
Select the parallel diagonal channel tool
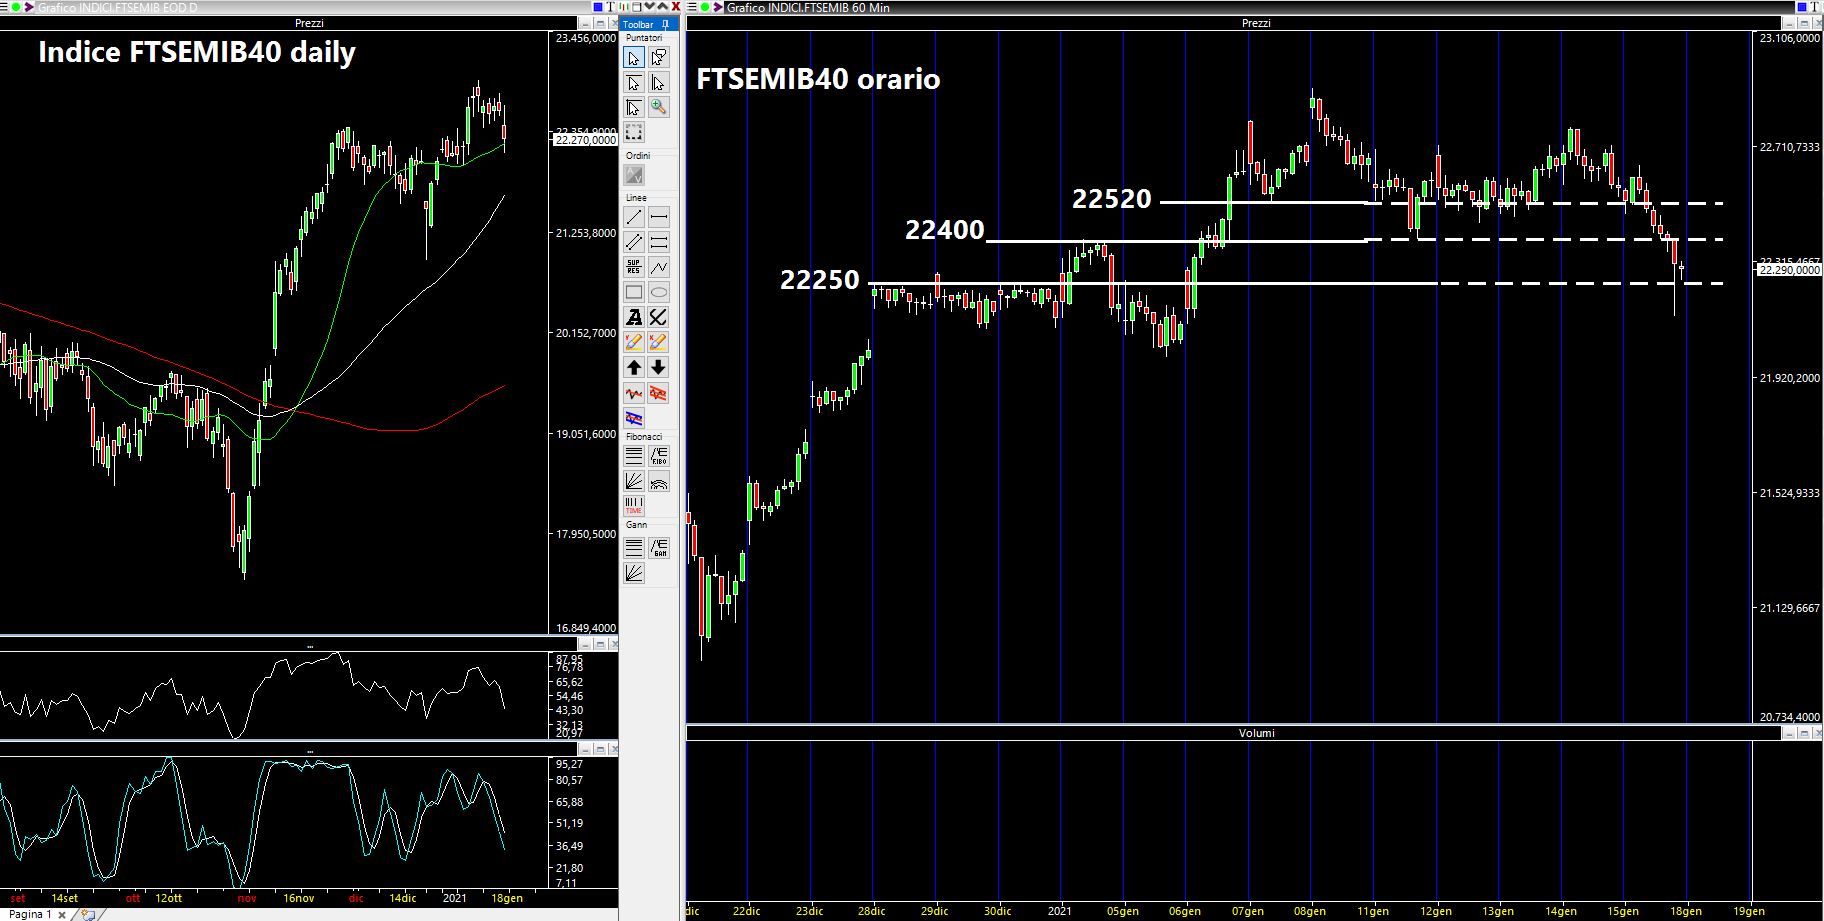[x=634, y=242]
